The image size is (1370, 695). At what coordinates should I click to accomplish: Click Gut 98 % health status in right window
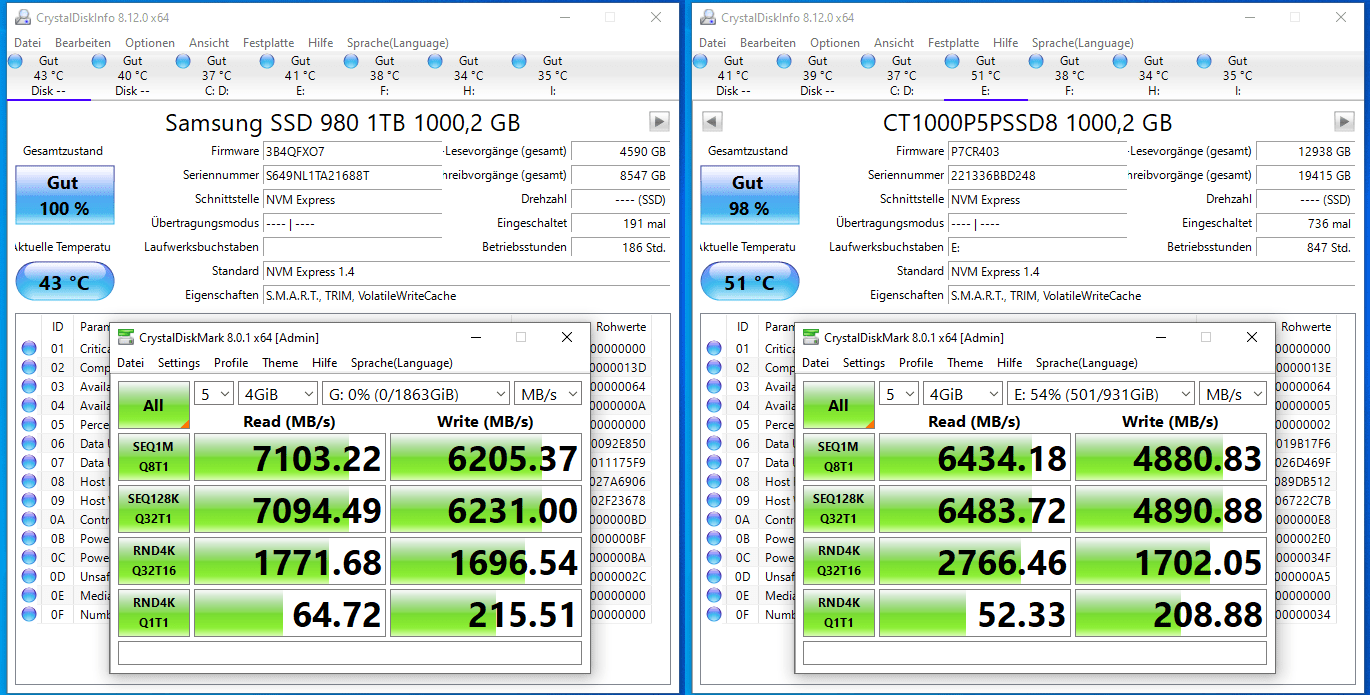tap(750, 195)
